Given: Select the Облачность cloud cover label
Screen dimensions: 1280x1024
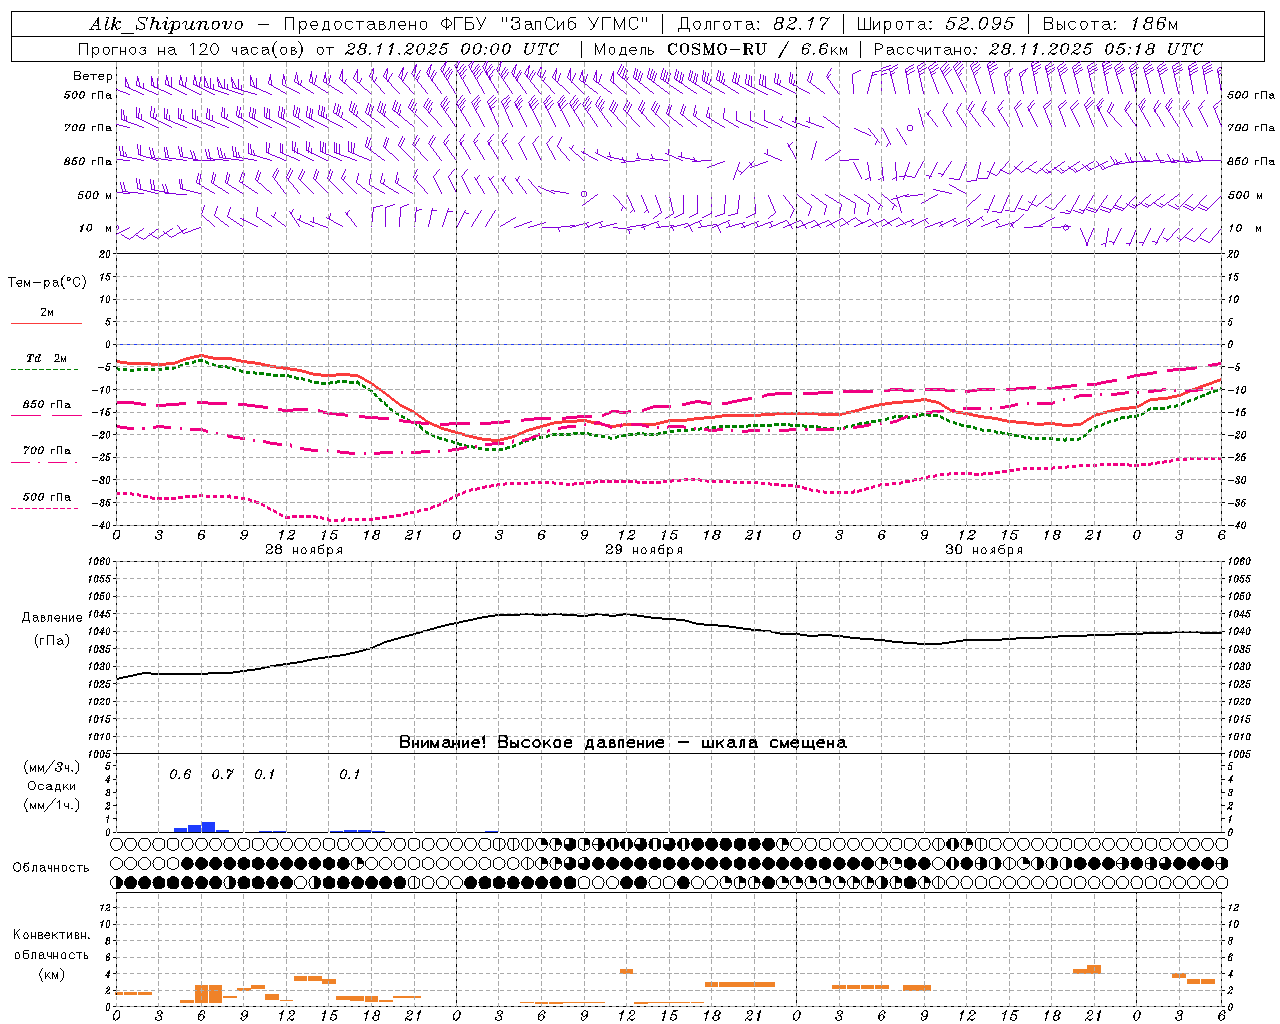Looking at the screenshot, I should click(x=51, y=868).
